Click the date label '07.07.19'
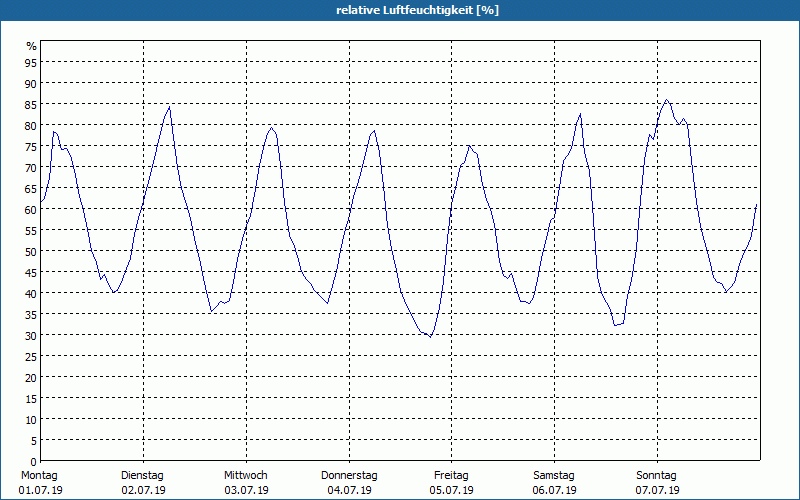 tap(657, 490)
